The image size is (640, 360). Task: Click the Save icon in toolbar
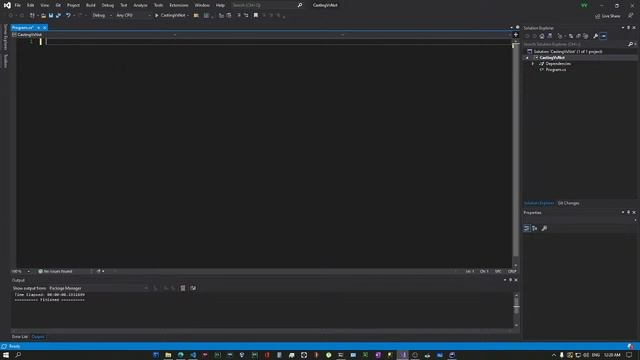coord(51,16)
